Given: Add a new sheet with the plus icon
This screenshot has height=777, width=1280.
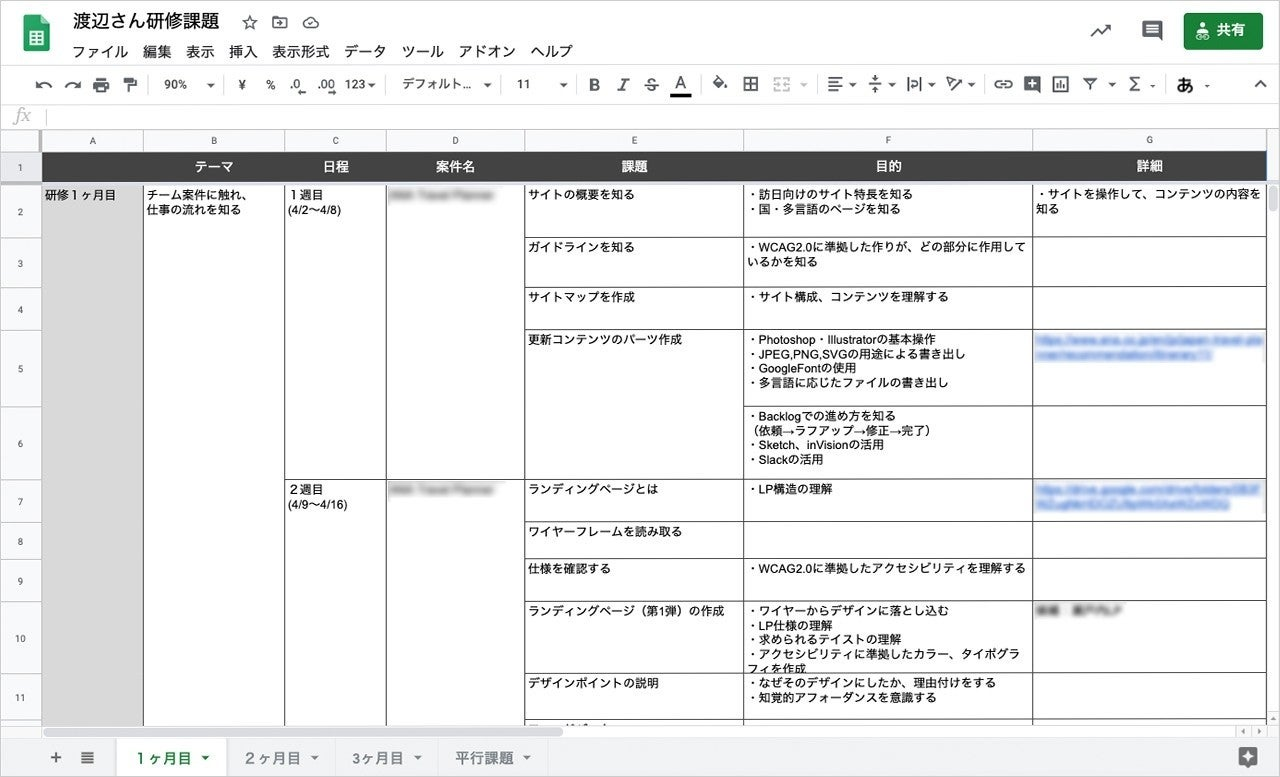Looking at the screenshot, I should [56, 758].
